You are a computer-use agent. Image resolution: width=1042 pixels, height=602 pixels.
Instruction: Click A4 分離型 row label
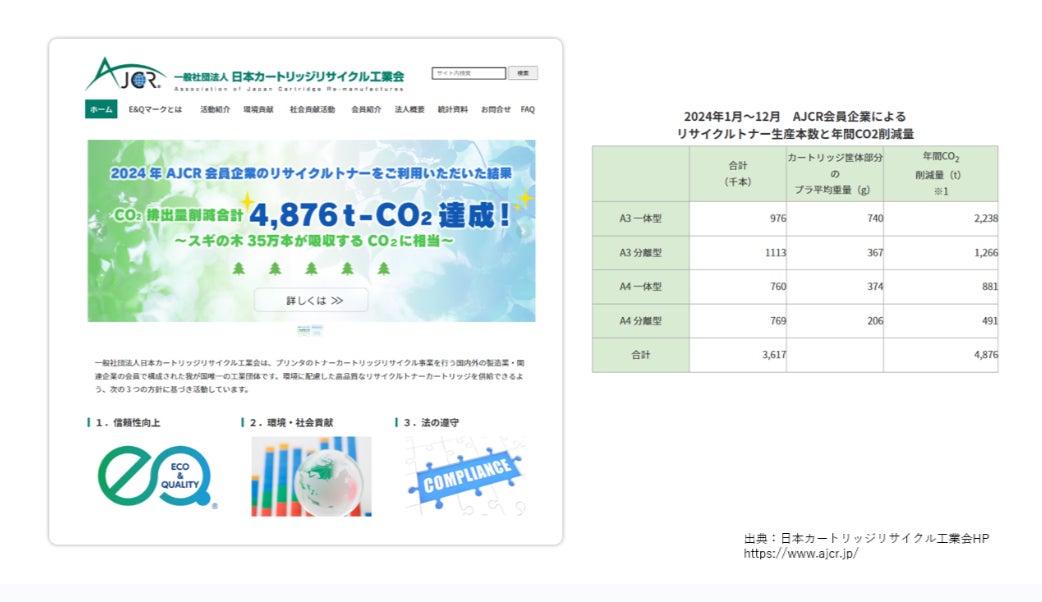click(641, 321)
